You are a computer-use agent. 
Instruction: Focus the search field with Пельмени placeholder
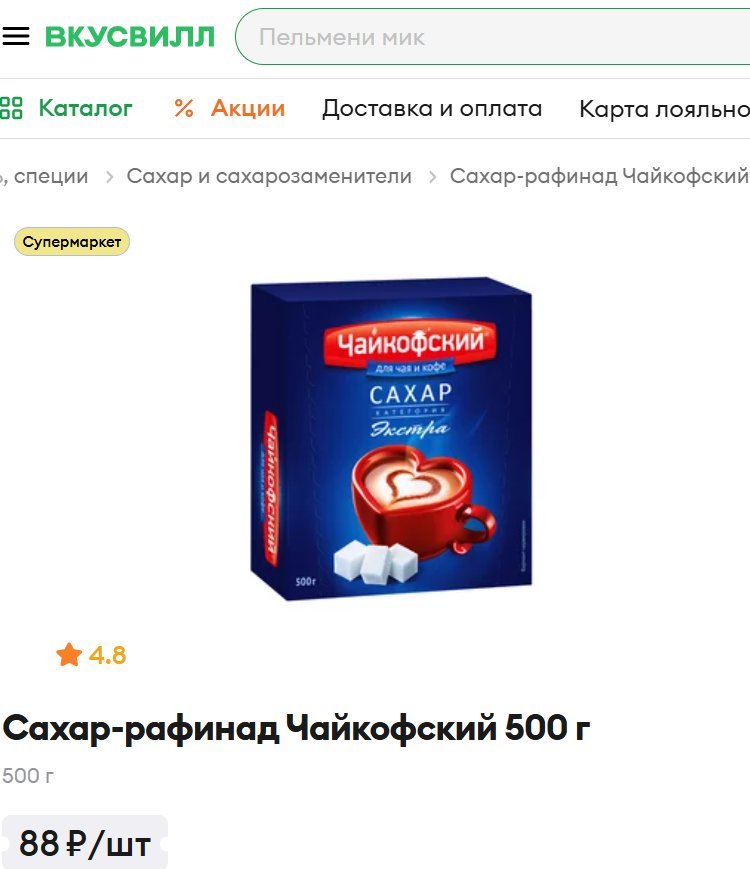click(x=492, y=37)
